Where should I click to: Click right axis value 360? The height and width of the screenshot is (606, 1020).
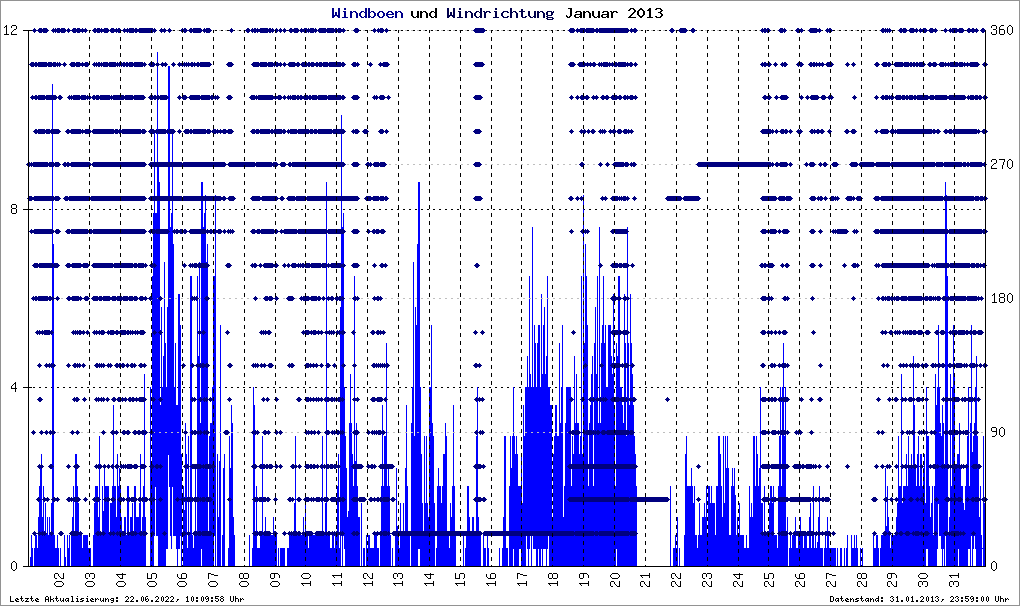[x=1002, y=31]
